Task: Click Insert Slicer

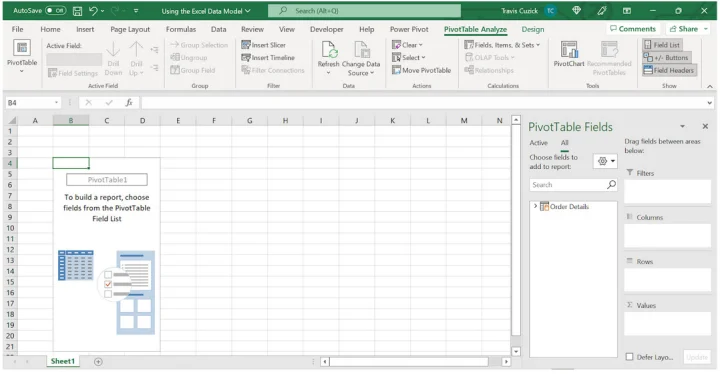Action: click(264, 45)
